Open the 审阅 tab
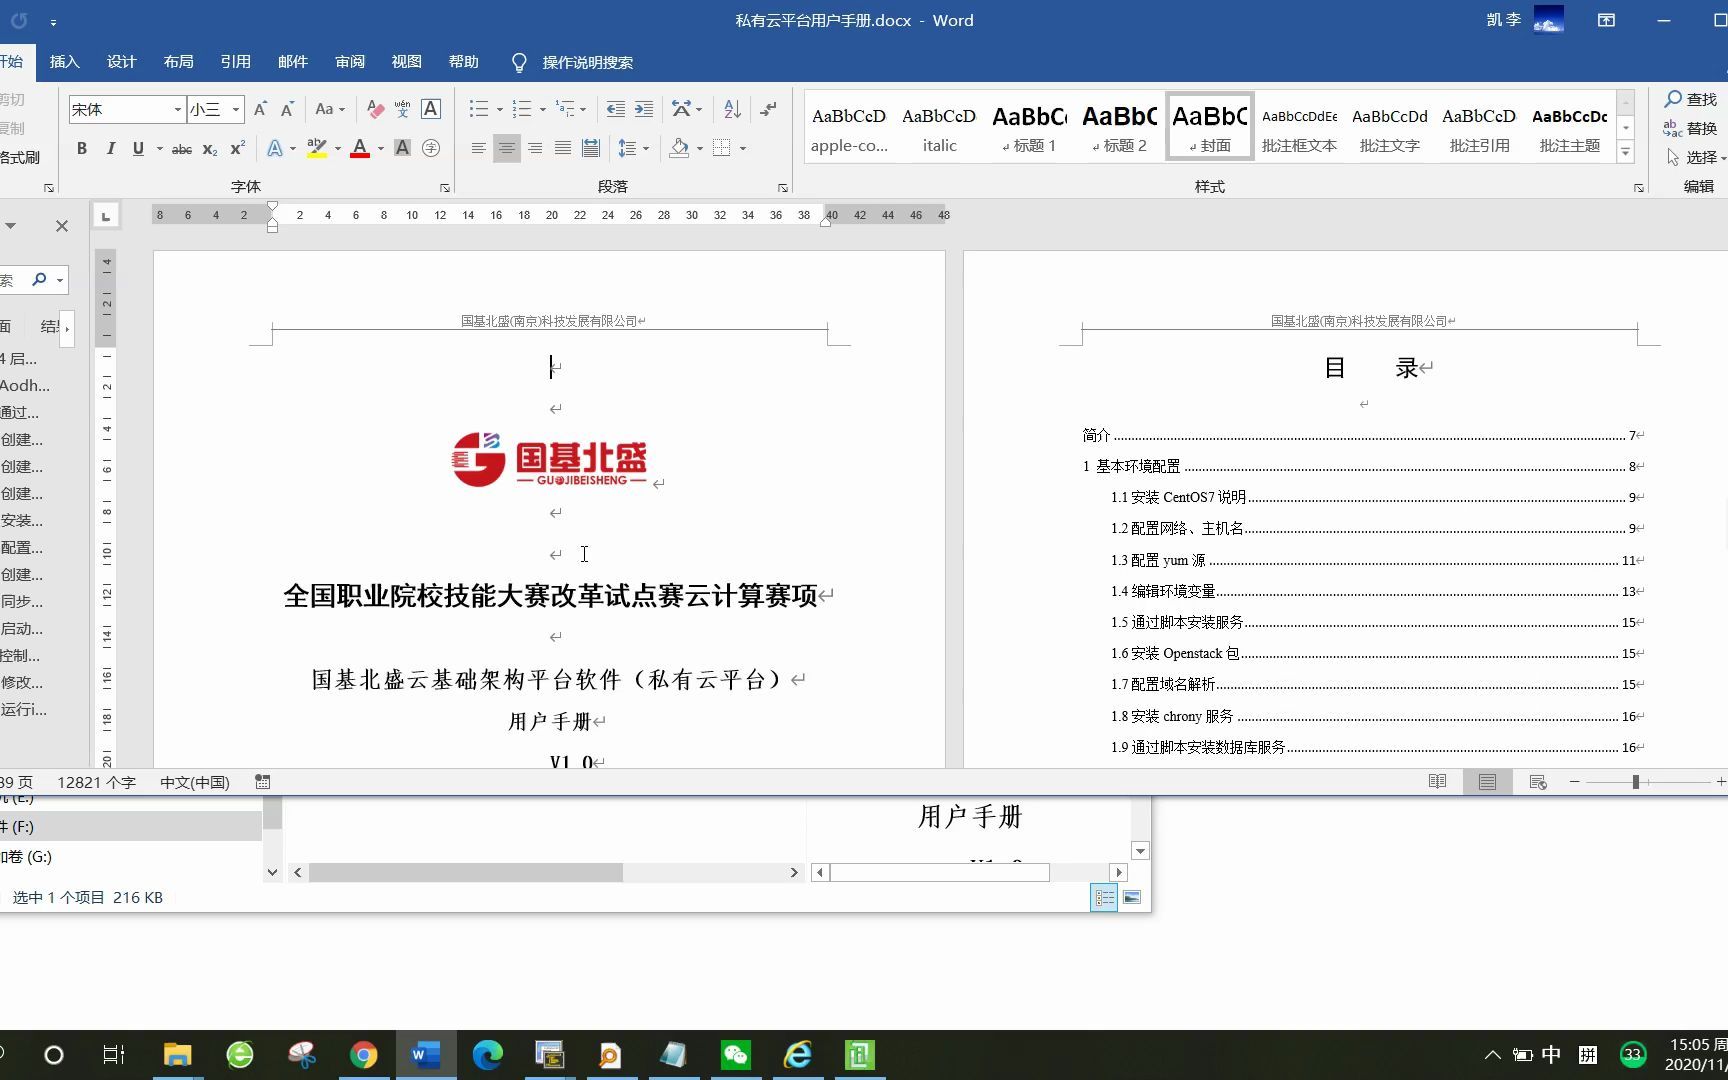Screen dimensions: 1728x1080 [349, 62]
